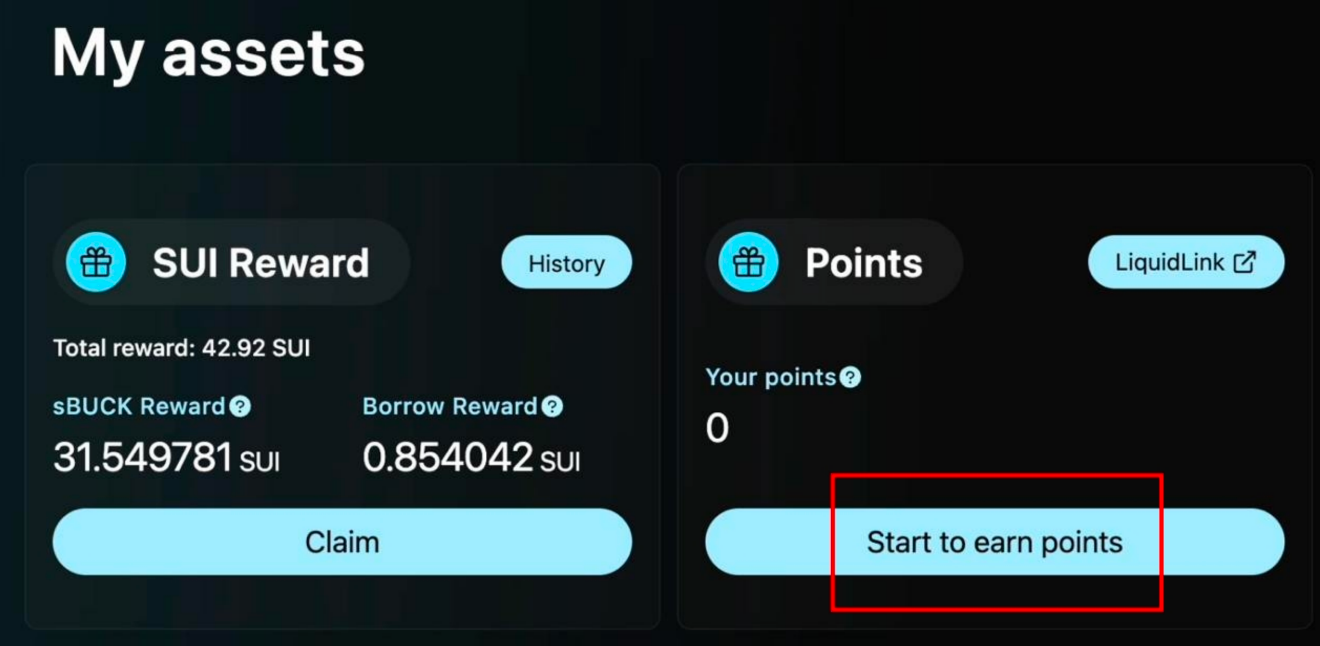This screenshot has height=646, width=1320.
Task: Click the Claim button
Action: point(343,542)
